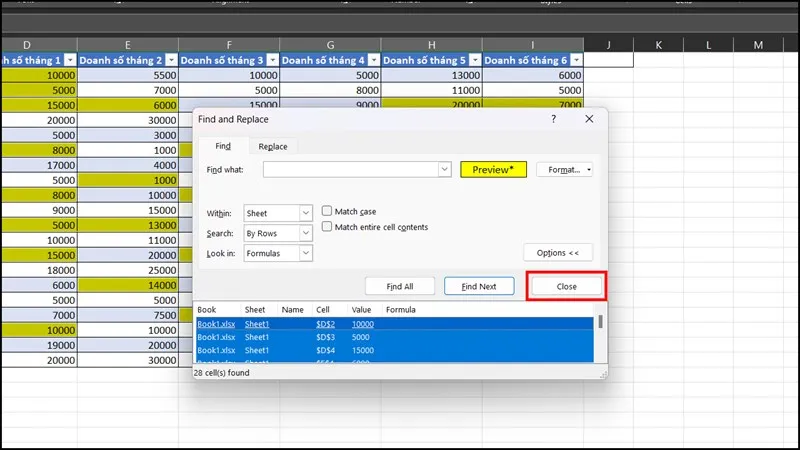This screenshot has height=450, width=800.
Task: Click the help question mark in Find and Replace
Action: [x=554, y=119]
